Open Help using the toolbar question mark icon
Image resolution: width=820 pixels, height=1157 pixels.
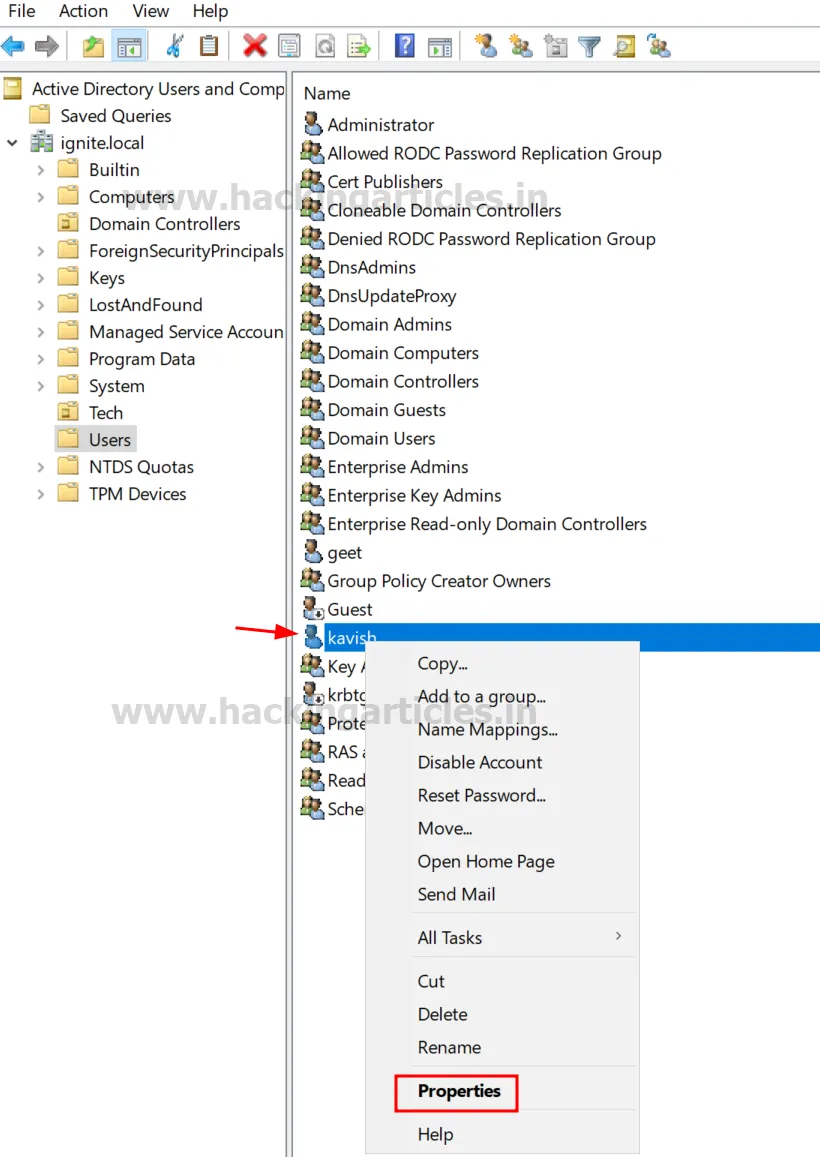[x=404, y=45]
